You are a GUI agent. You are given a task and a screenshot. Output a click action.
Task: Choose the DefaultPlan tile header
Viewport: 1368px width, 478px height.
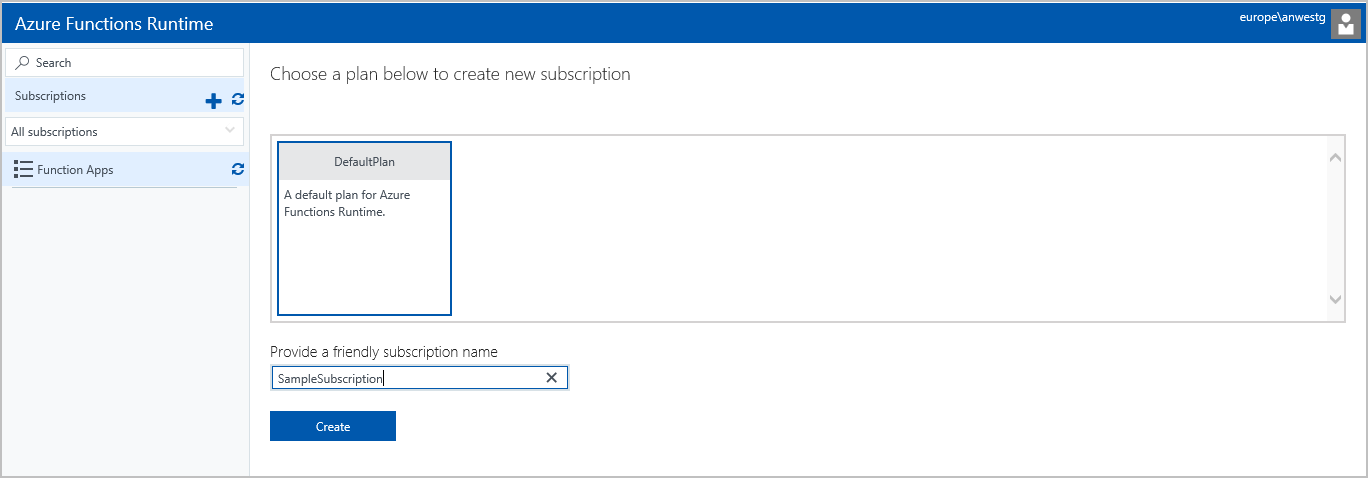click(x=364, y=162)
